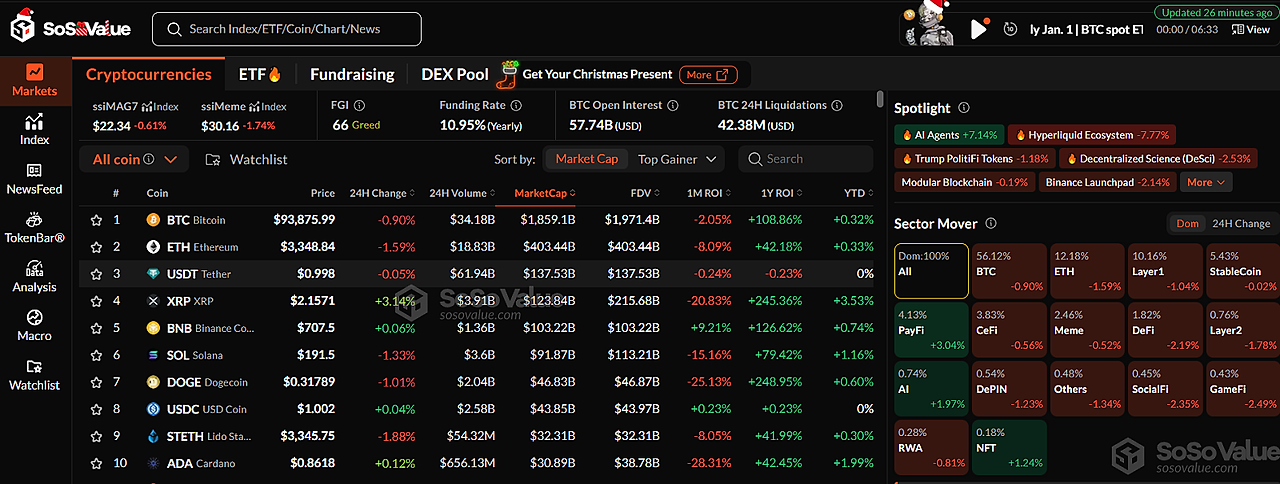The height and width of the screenshot is (484, 1280).
Task: Click the Dogecoin coin icon
Action: 154,382
